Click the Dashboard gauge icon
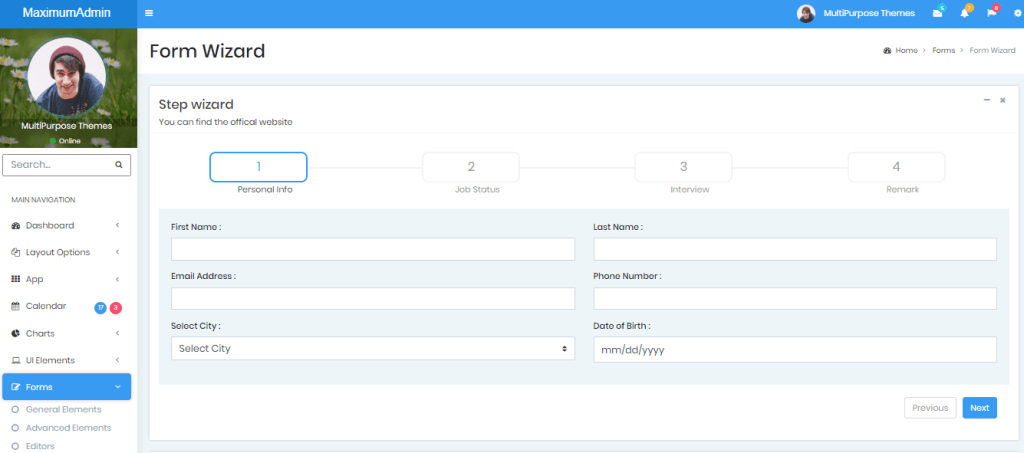 coord(16,225)
